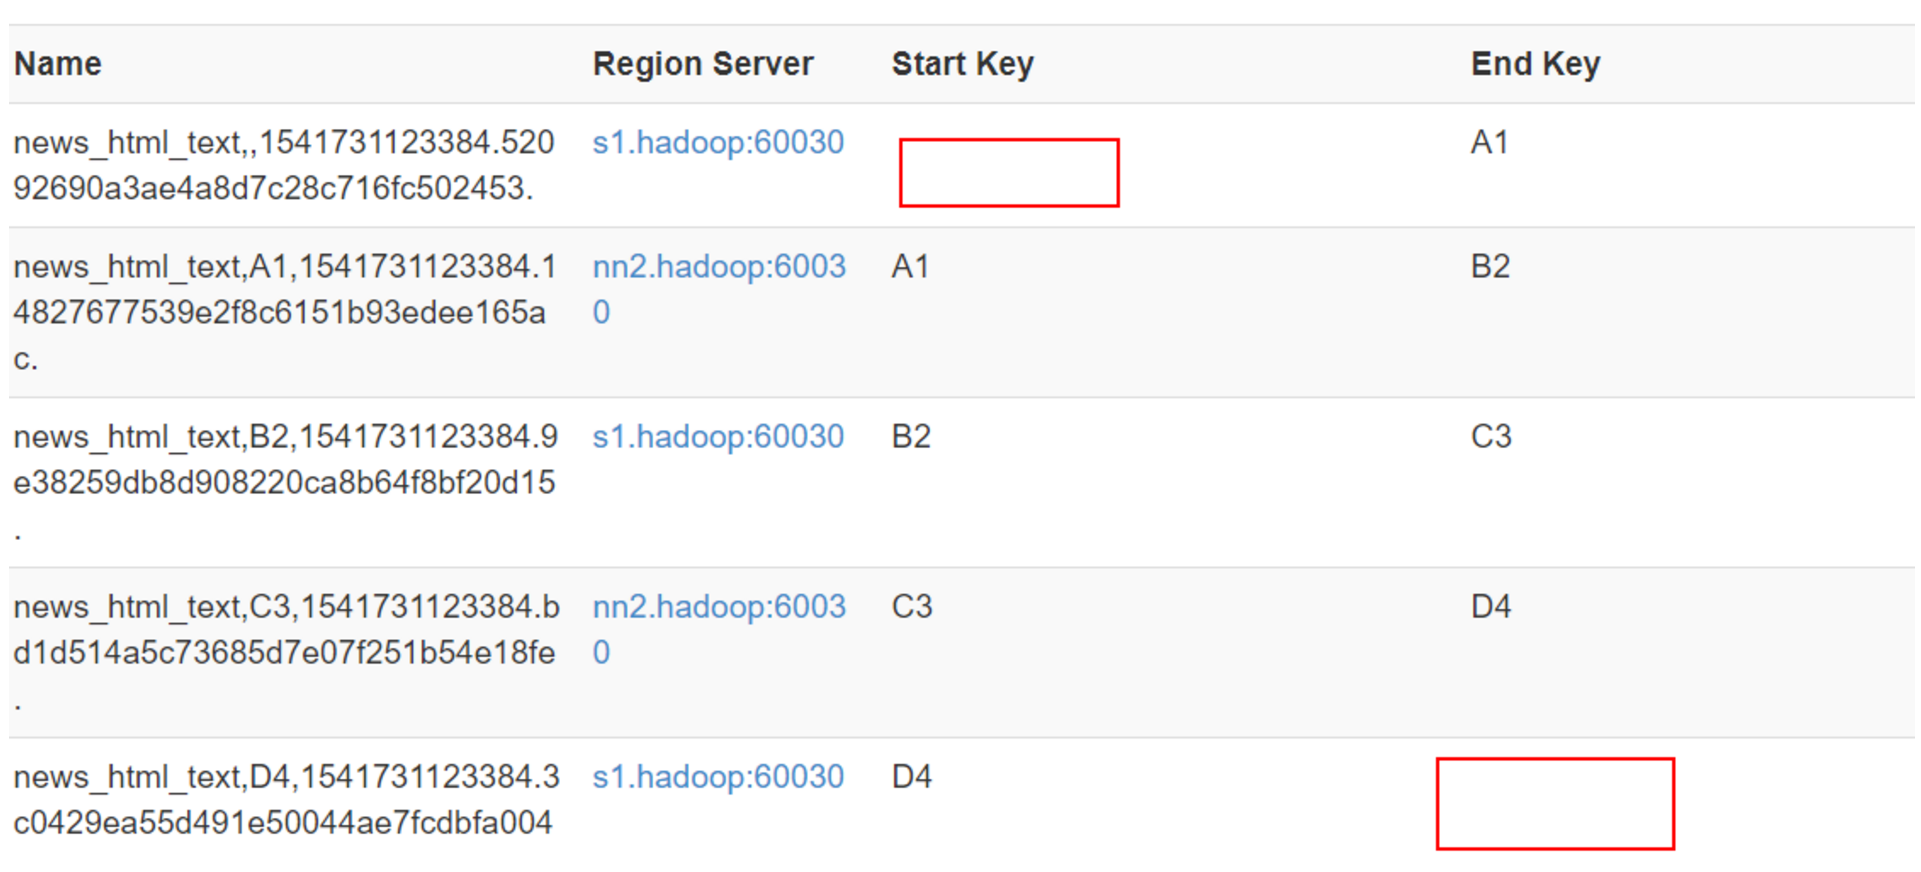Click the End Key D4 cell

coord(1491,607)
